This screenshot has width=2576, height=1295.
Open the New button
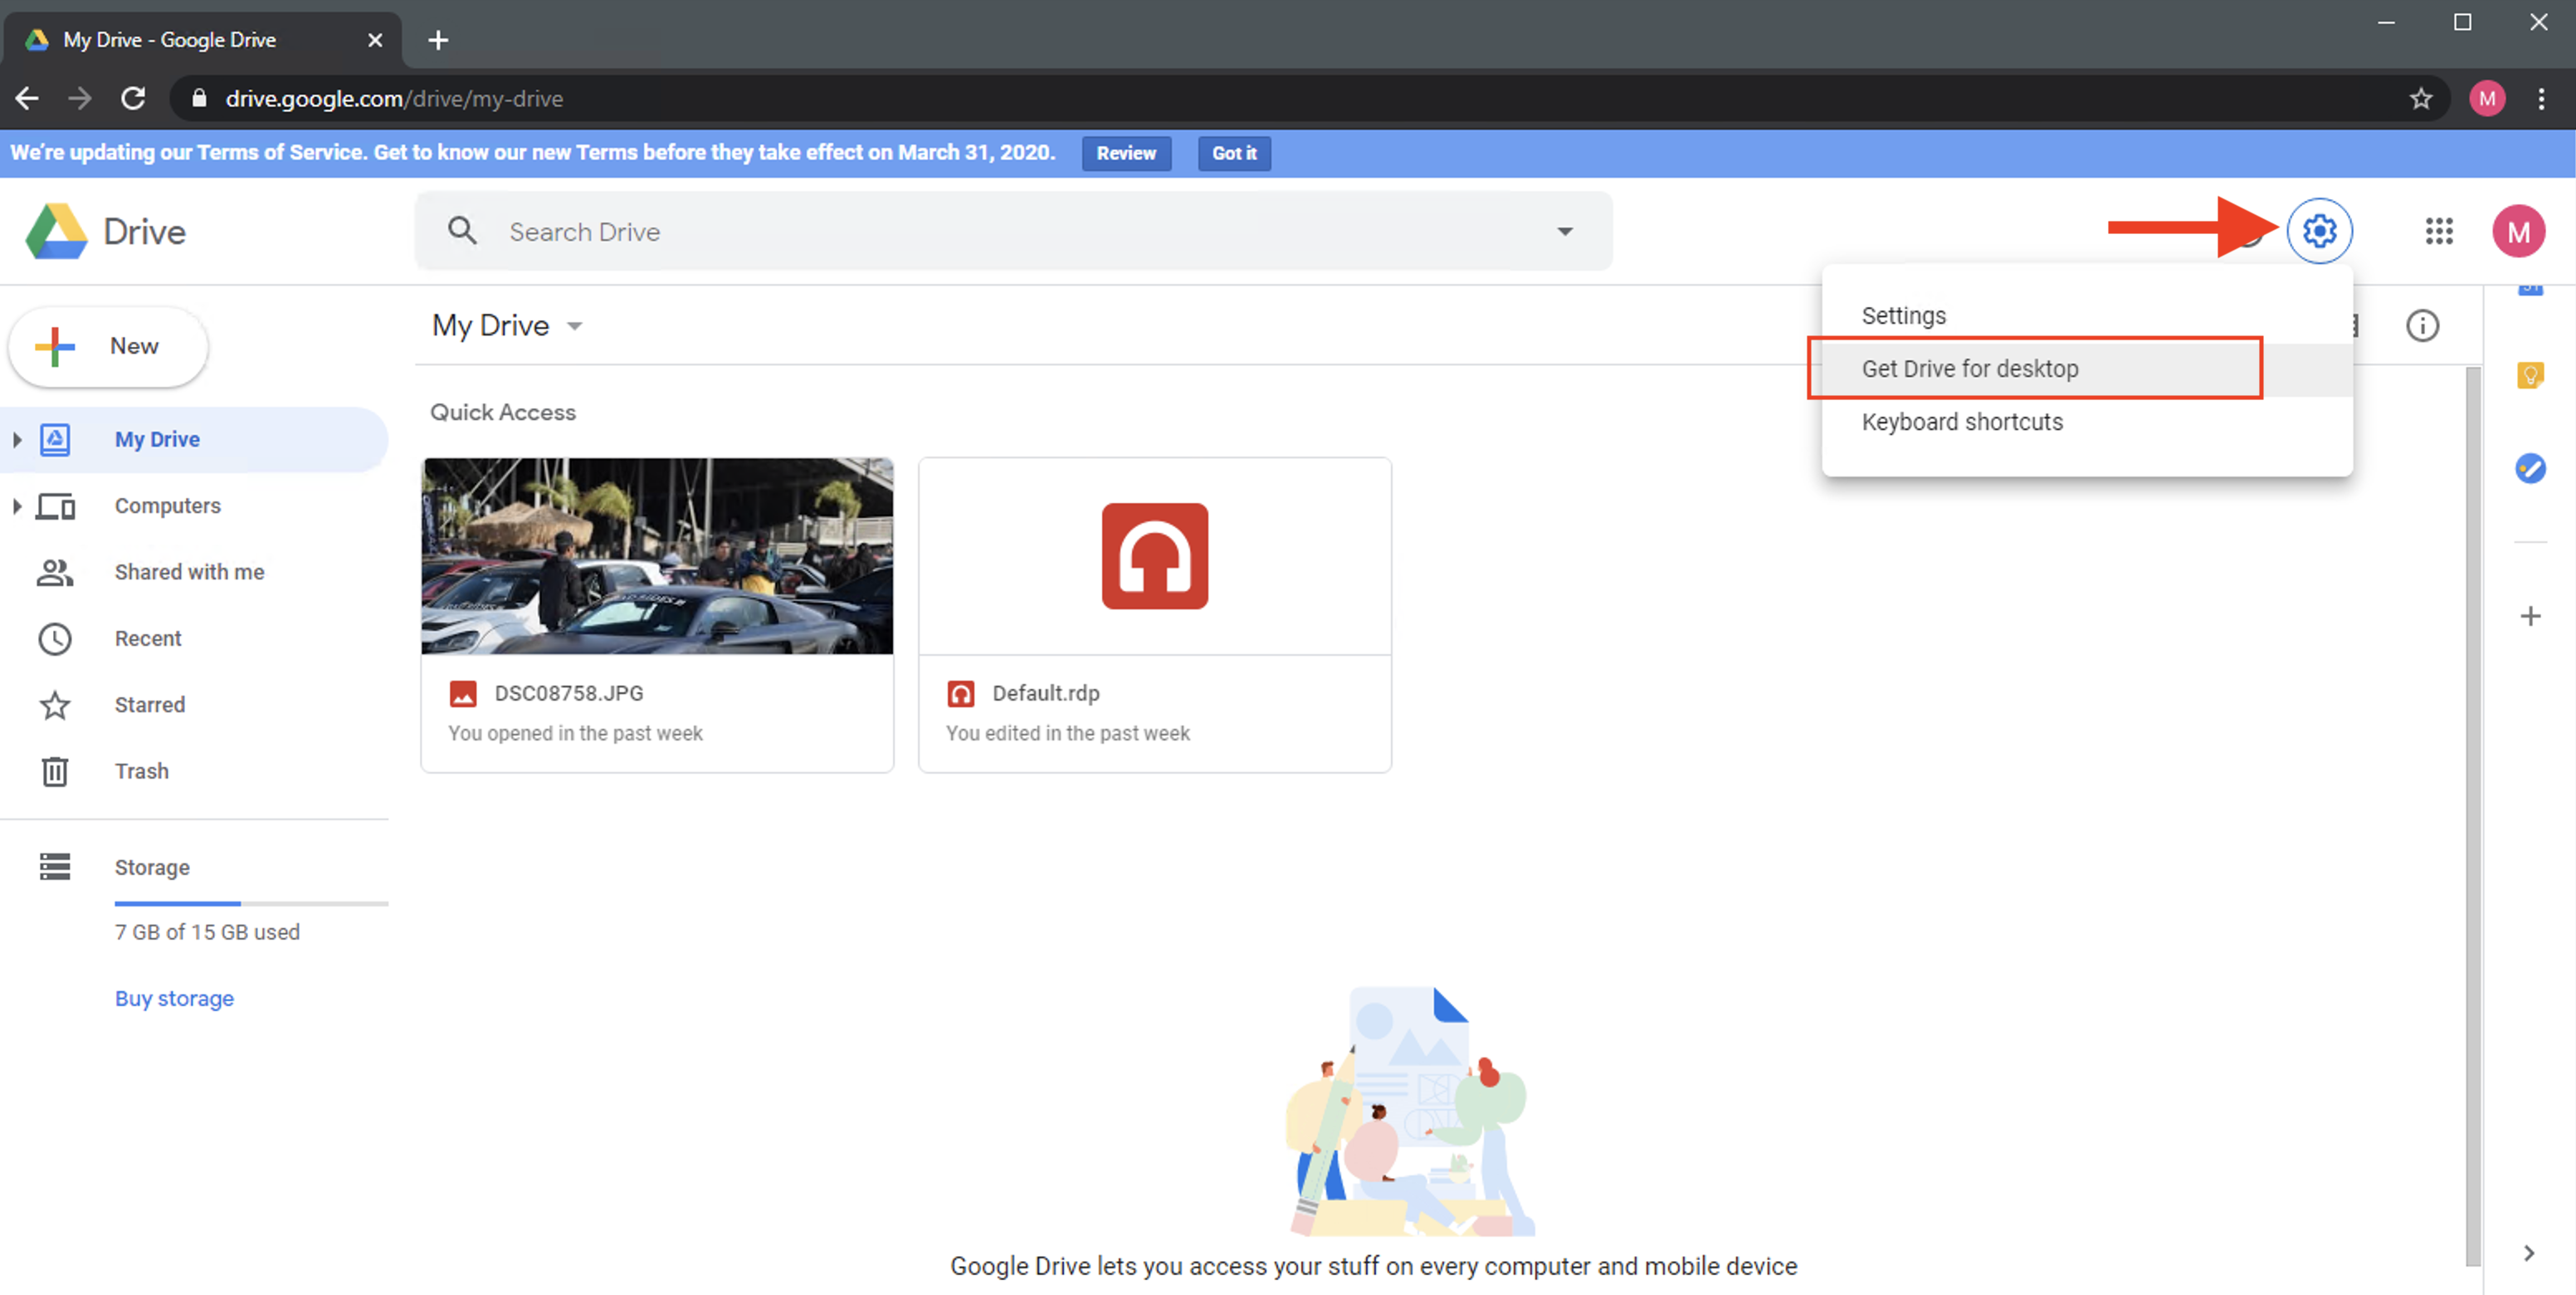pyautogui.click(x=108, y=346)
